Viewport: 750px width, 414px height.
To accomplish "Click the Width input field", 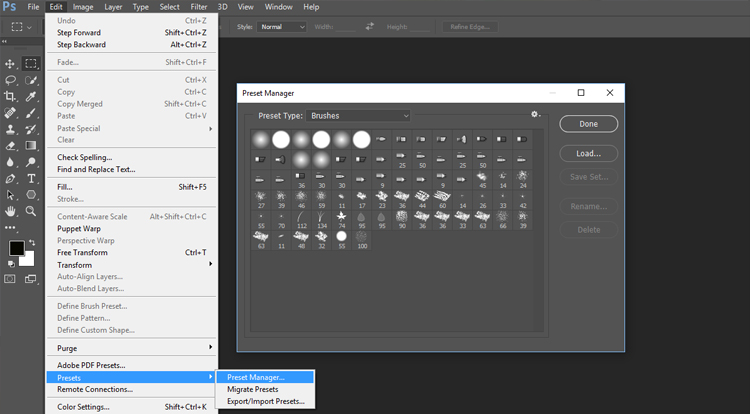I will tap(345, 27).
